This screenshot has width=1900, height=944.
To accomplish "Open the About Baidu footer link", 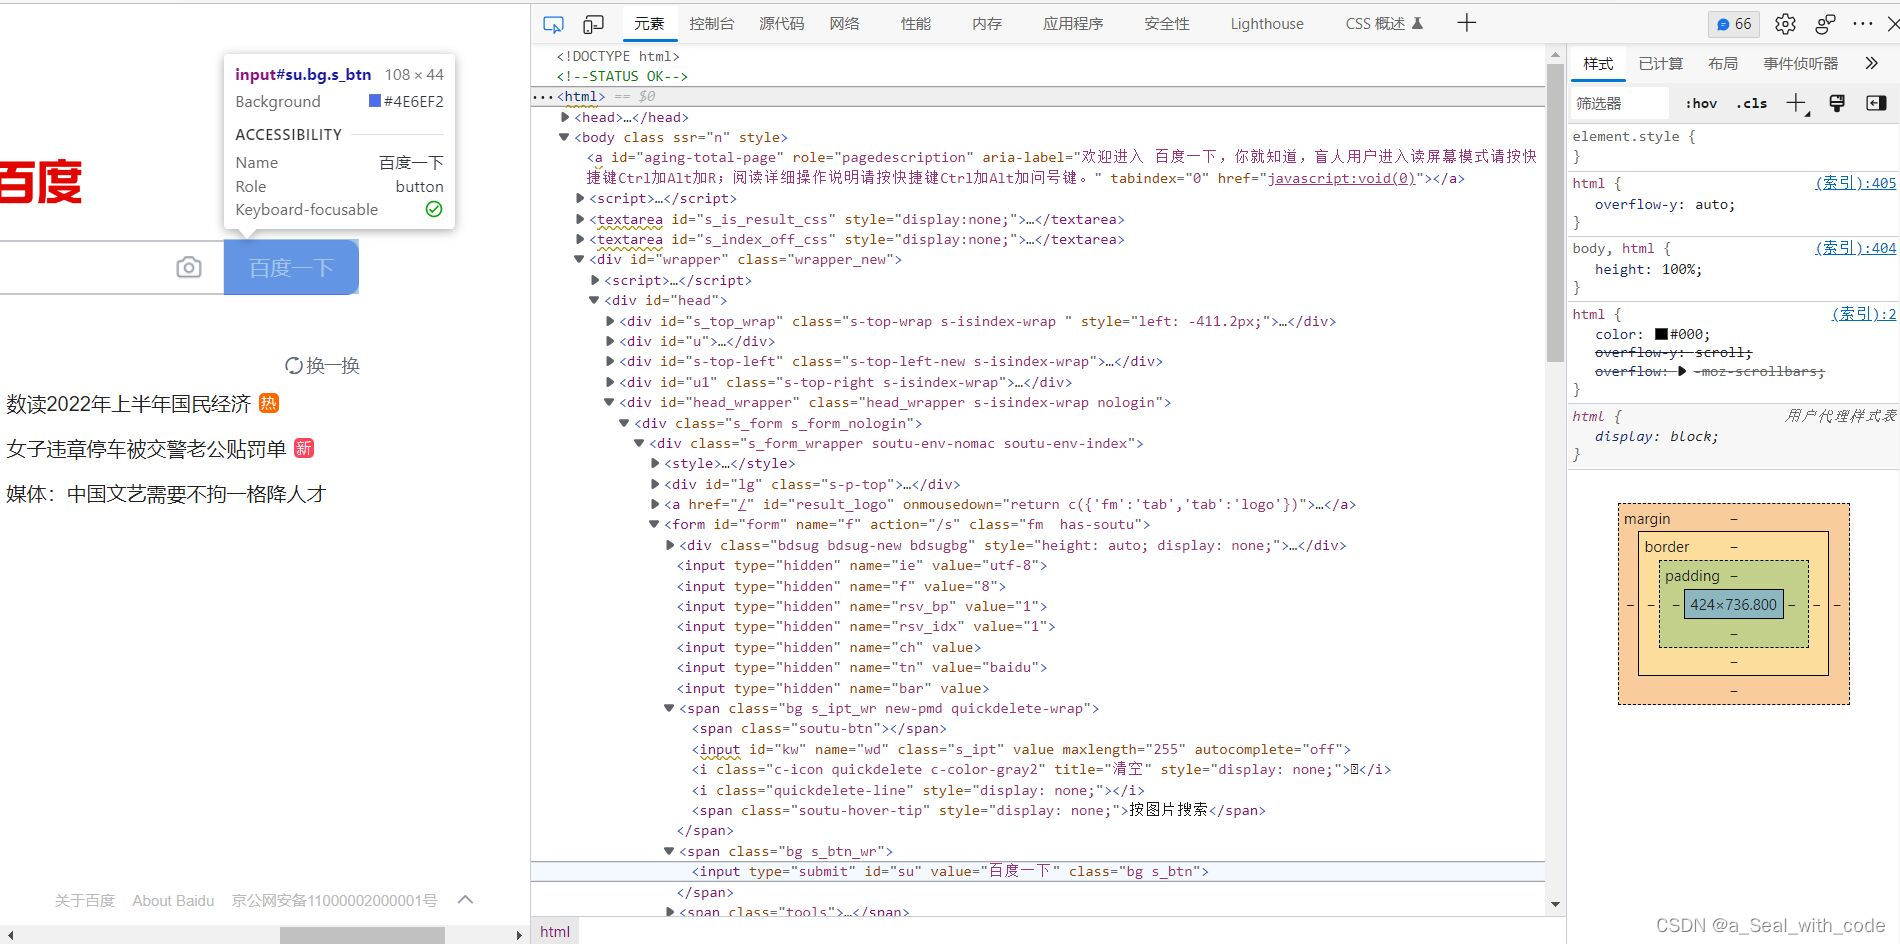I will click(x=173, y=901).
